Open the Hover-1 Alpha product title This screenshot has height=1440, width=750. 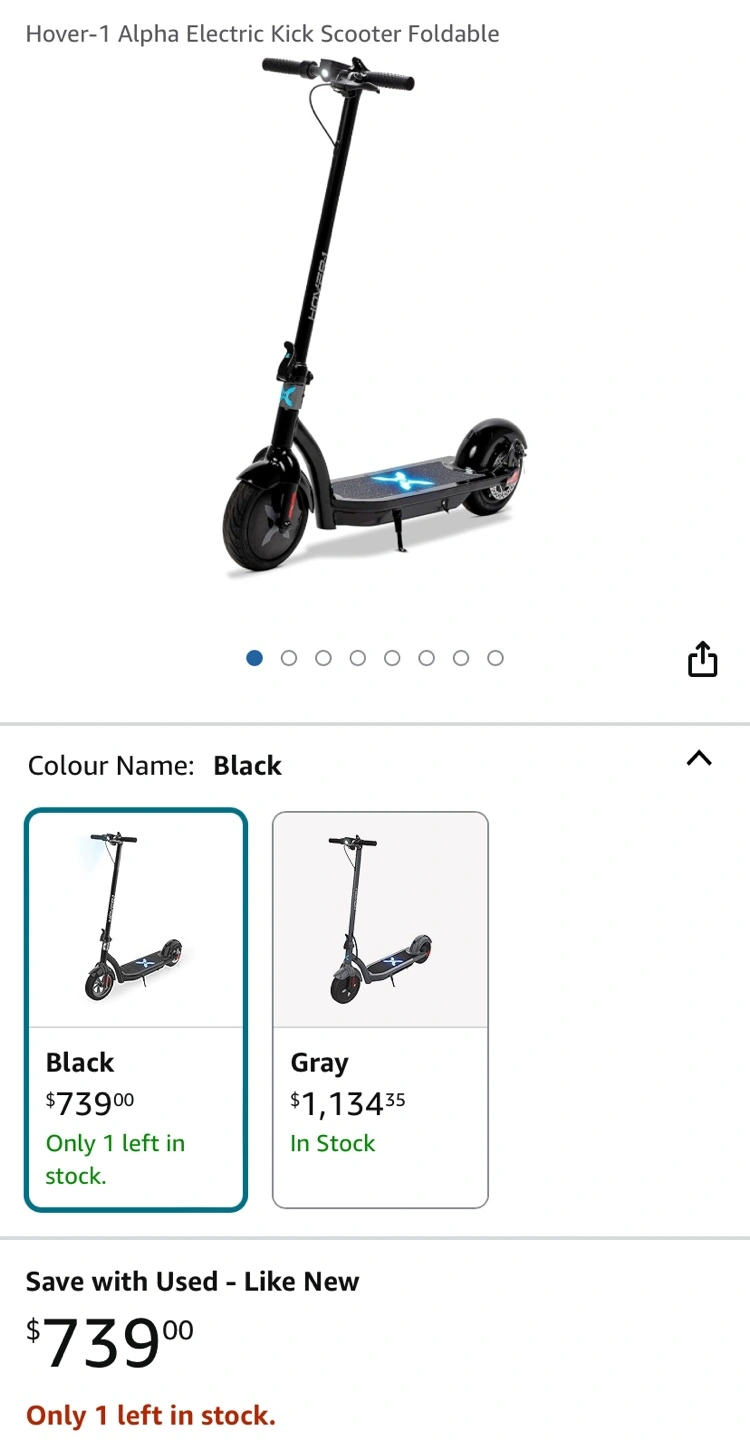[x=262, y=33]
